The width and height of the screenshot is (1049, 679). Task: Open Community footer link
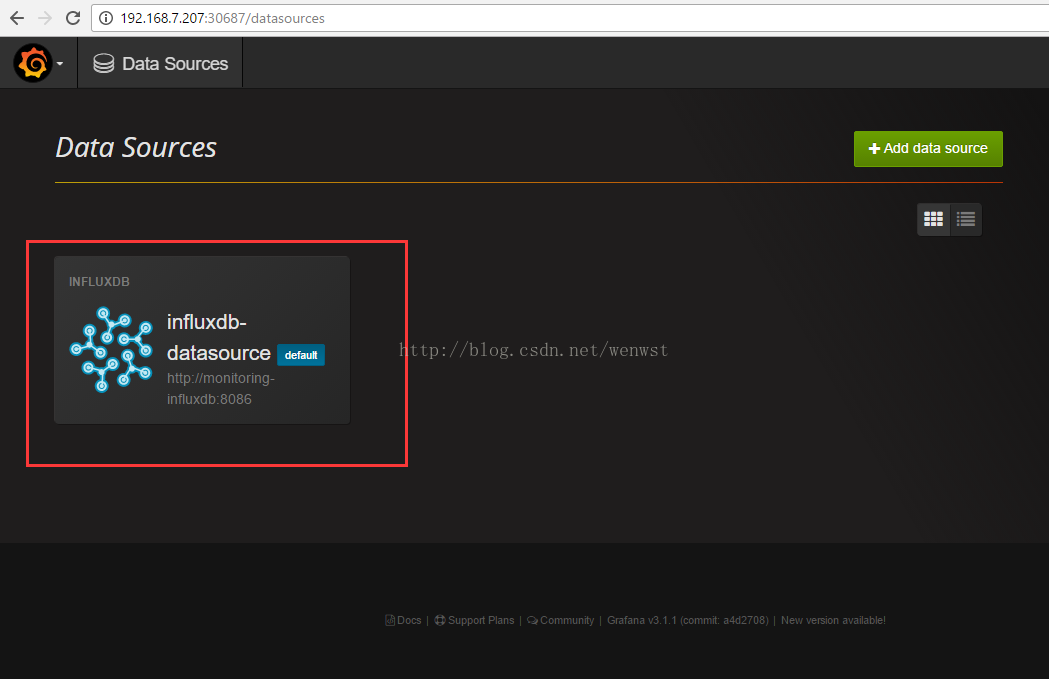coord(561,620)
